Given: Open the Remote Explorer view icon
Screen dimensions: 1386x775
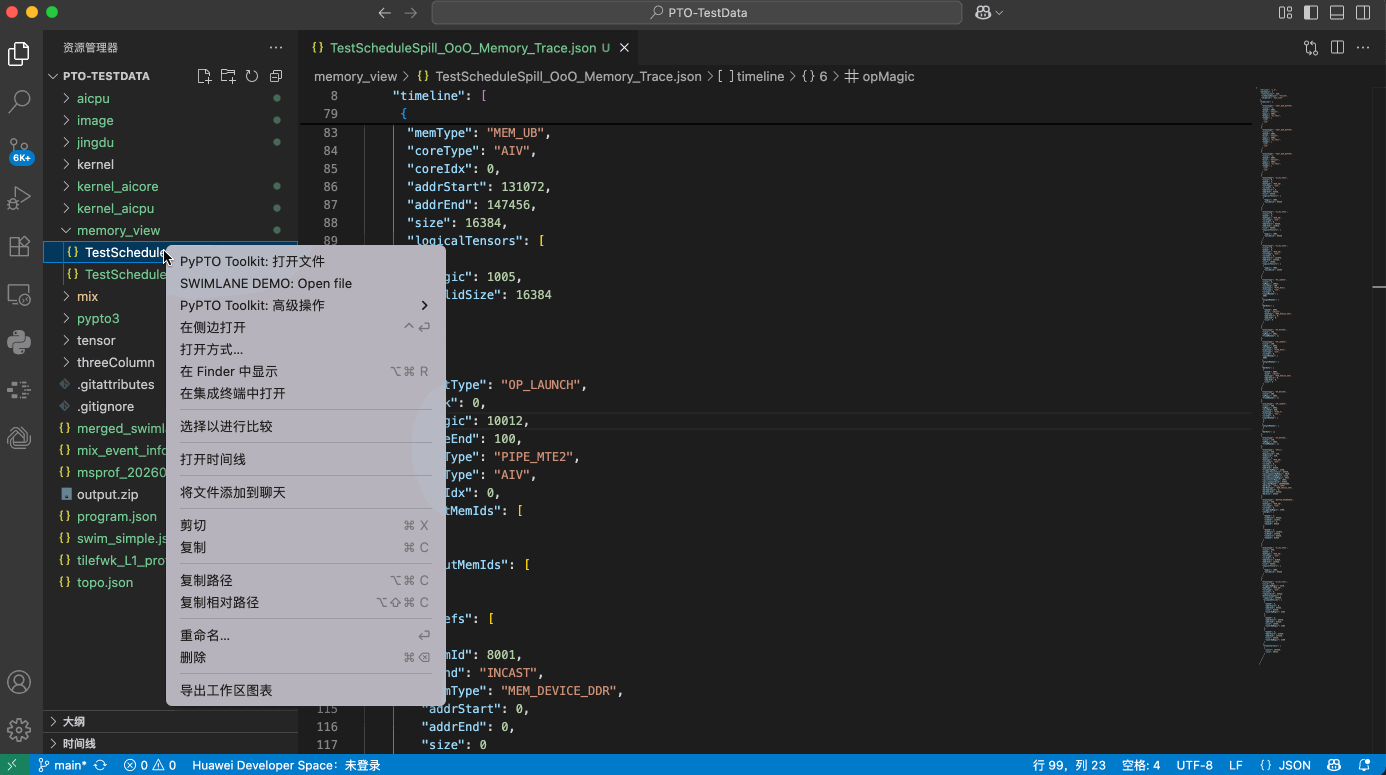Looking at the screenshot, I should (x=19, y=294).
